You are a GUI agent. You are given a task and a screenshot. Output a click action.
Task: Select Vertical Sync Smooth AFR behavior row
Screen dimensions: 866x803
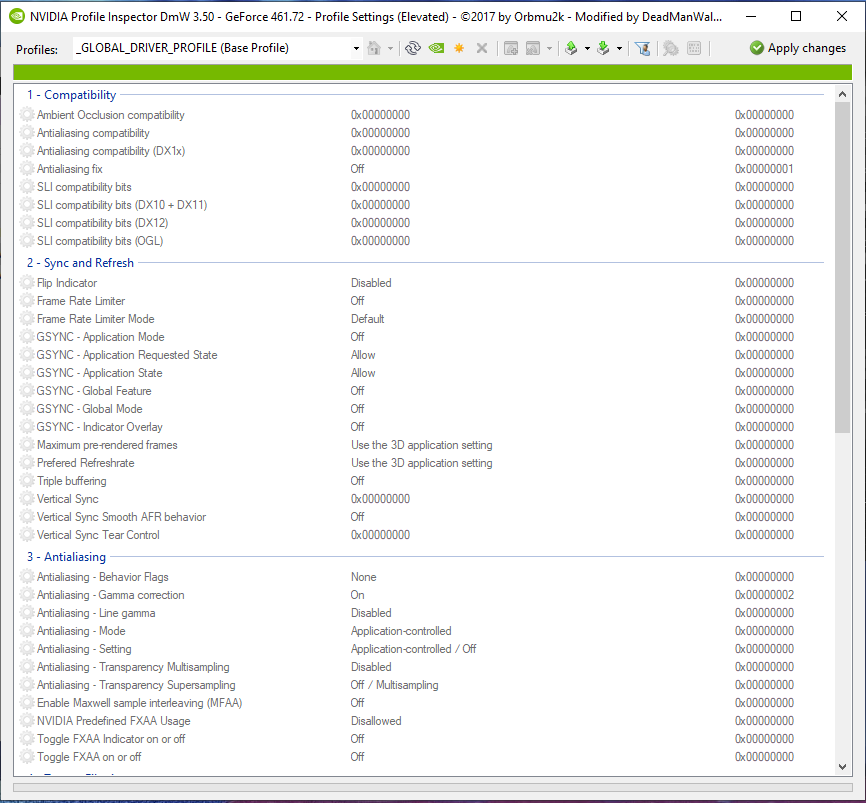(424, 517)
